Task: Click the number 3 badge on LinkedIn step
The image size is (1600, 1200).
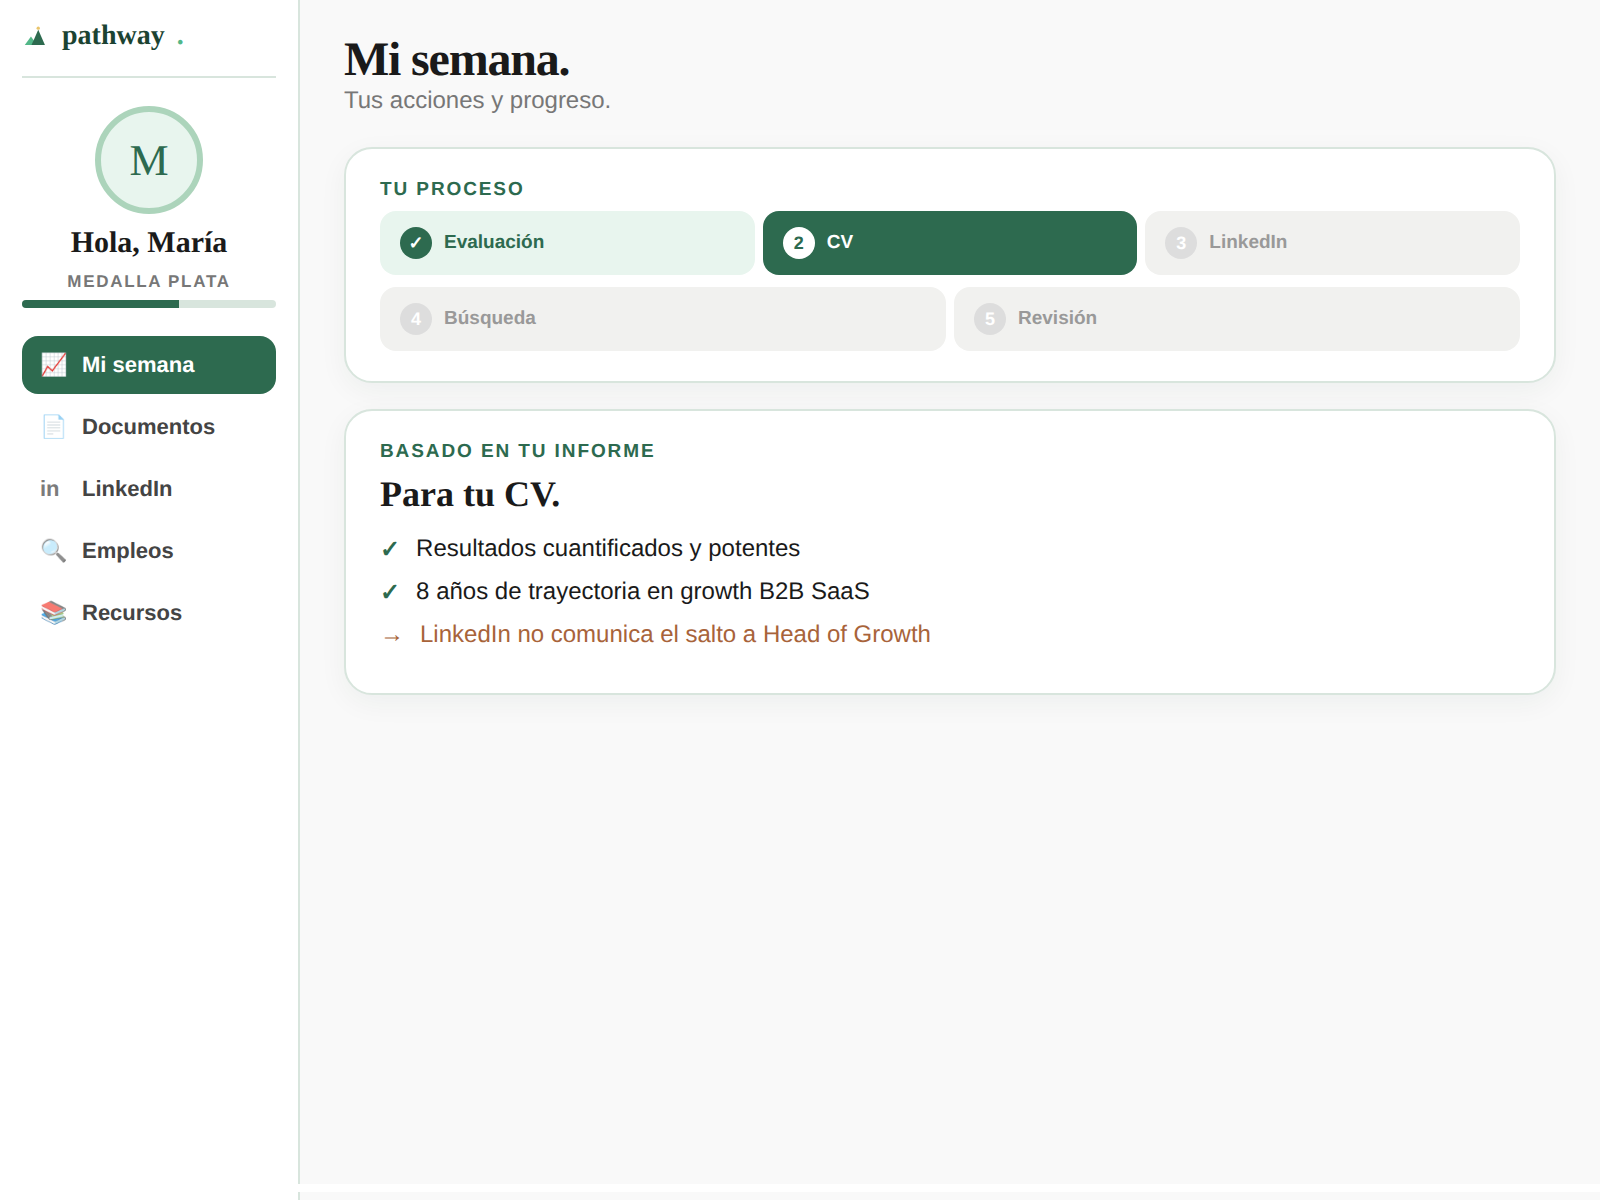Action: pyautogui.click(x=1181, y=243)
